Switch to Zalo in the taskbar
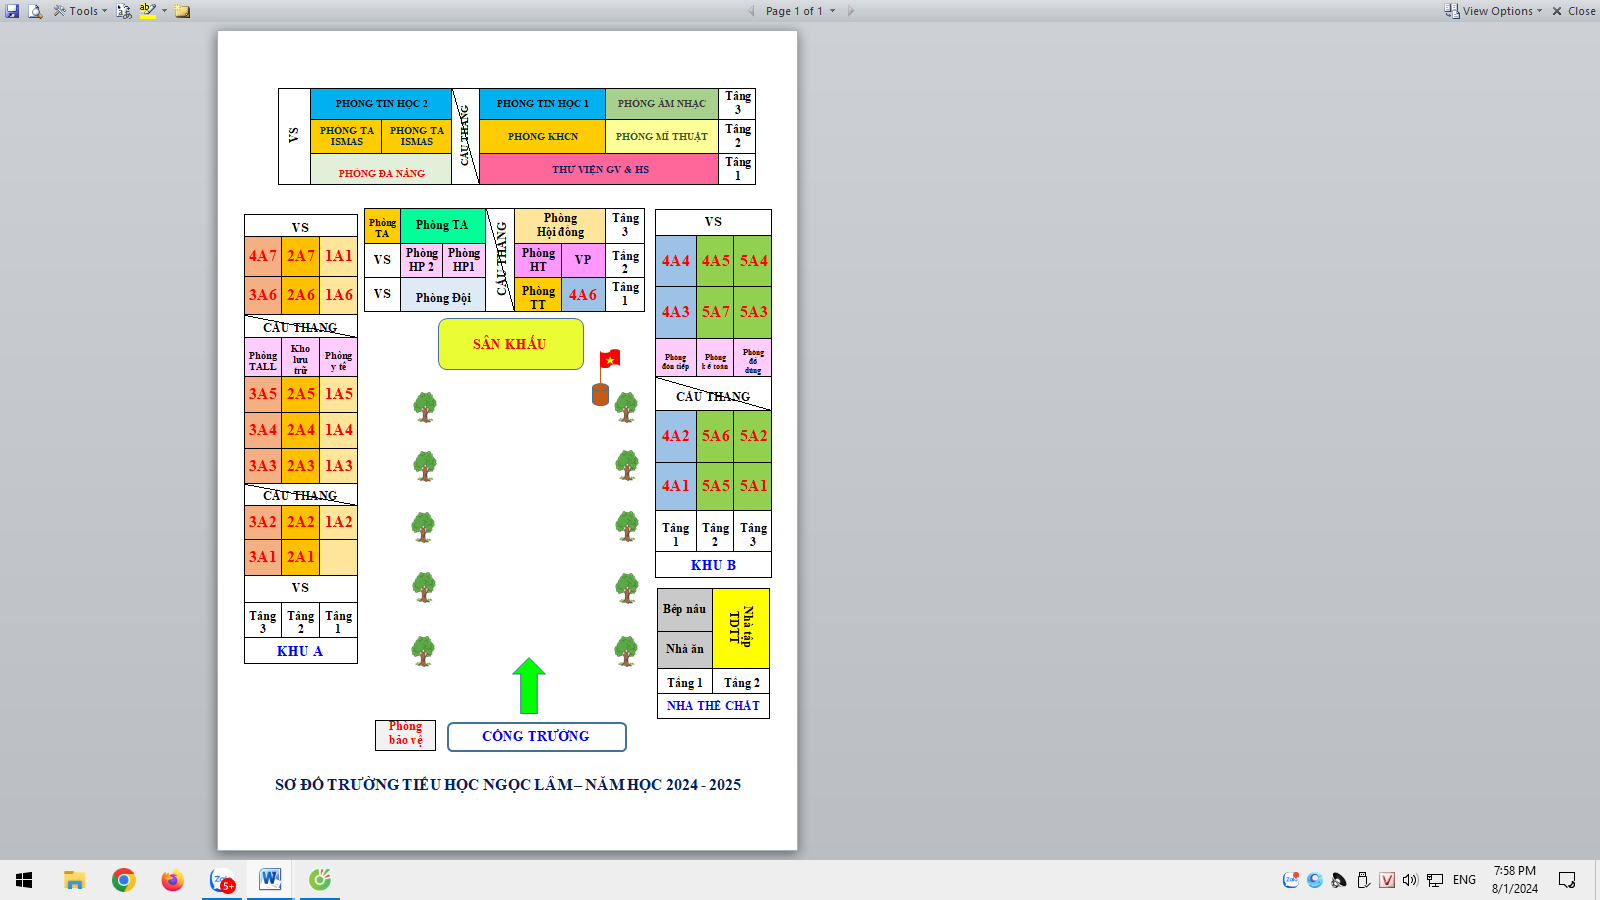This screenshot has width=1600, height=900. pyautogui.click(x=222, y=880)
